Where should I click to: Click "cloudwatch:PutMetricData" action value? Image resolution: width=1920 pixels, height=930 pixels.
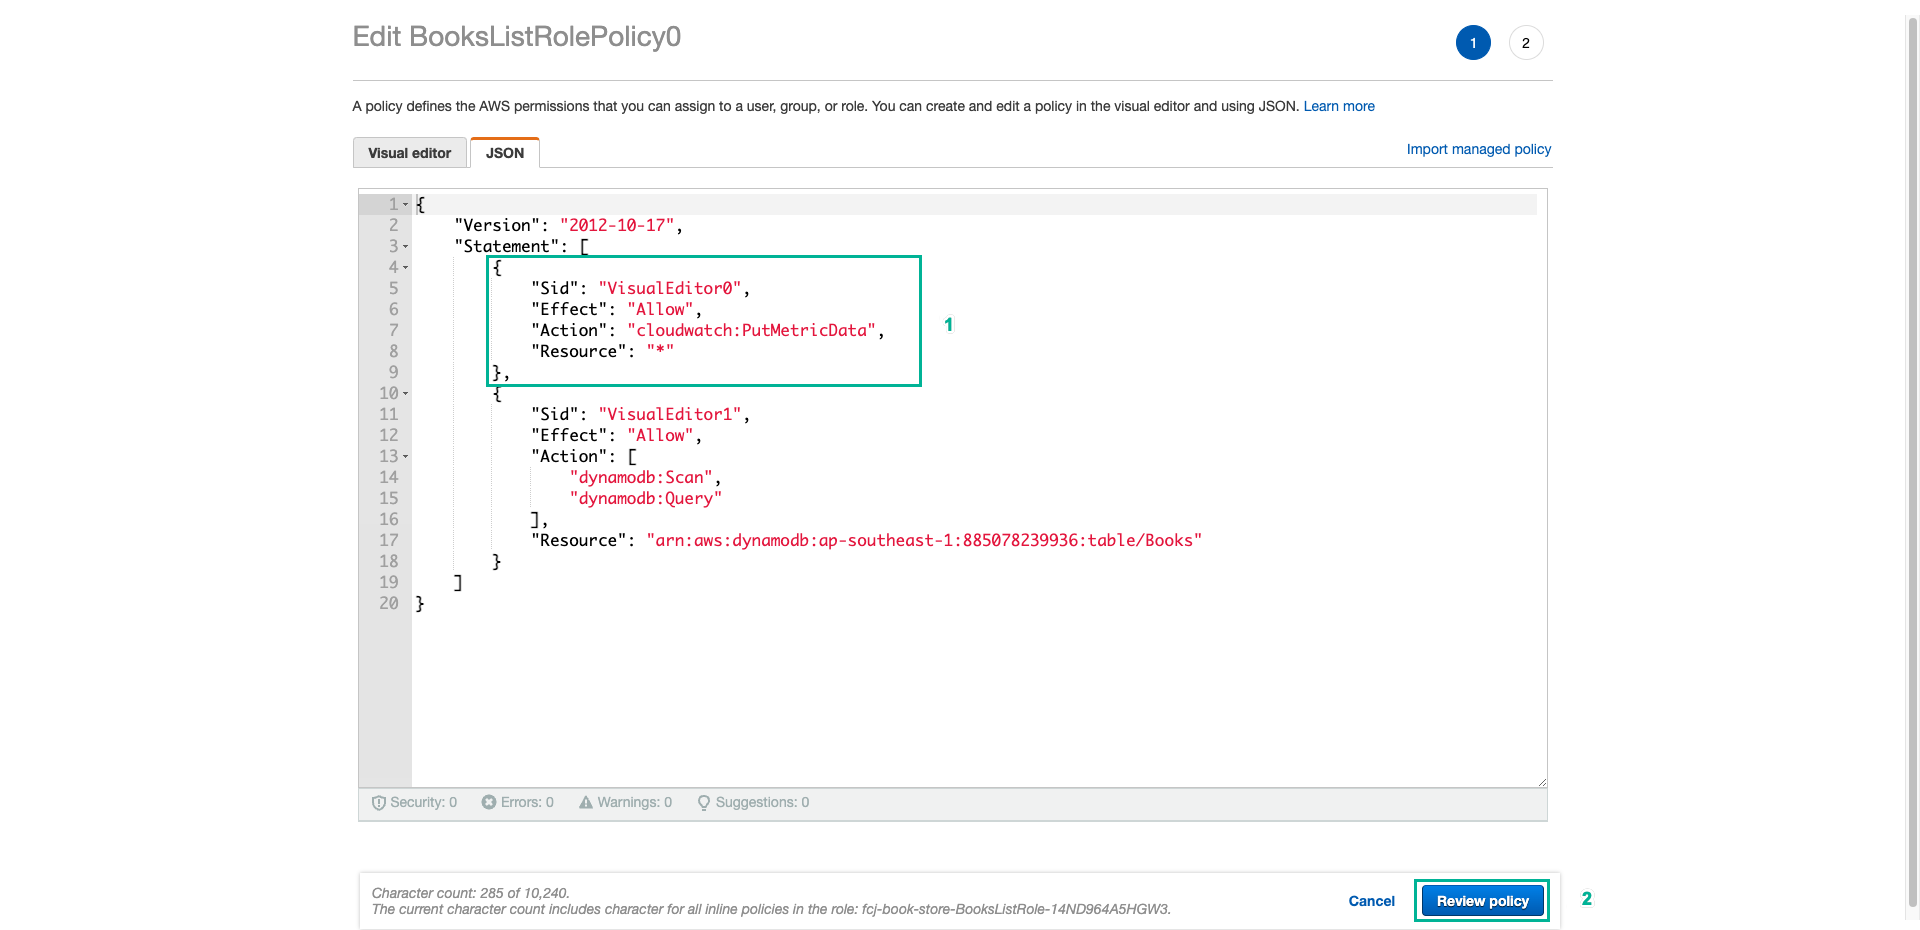pos(752,331)
